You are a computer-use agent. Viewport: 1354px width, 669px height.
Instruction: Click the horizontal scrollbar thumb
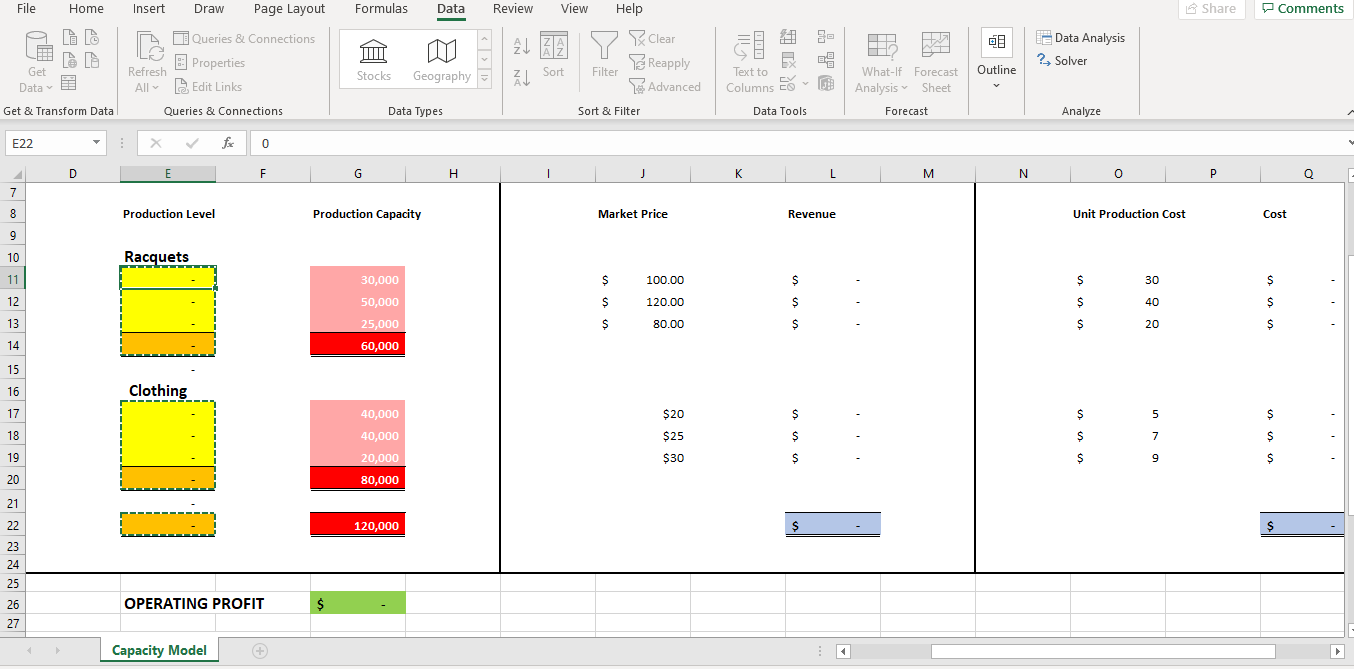tap(1103, 651)
